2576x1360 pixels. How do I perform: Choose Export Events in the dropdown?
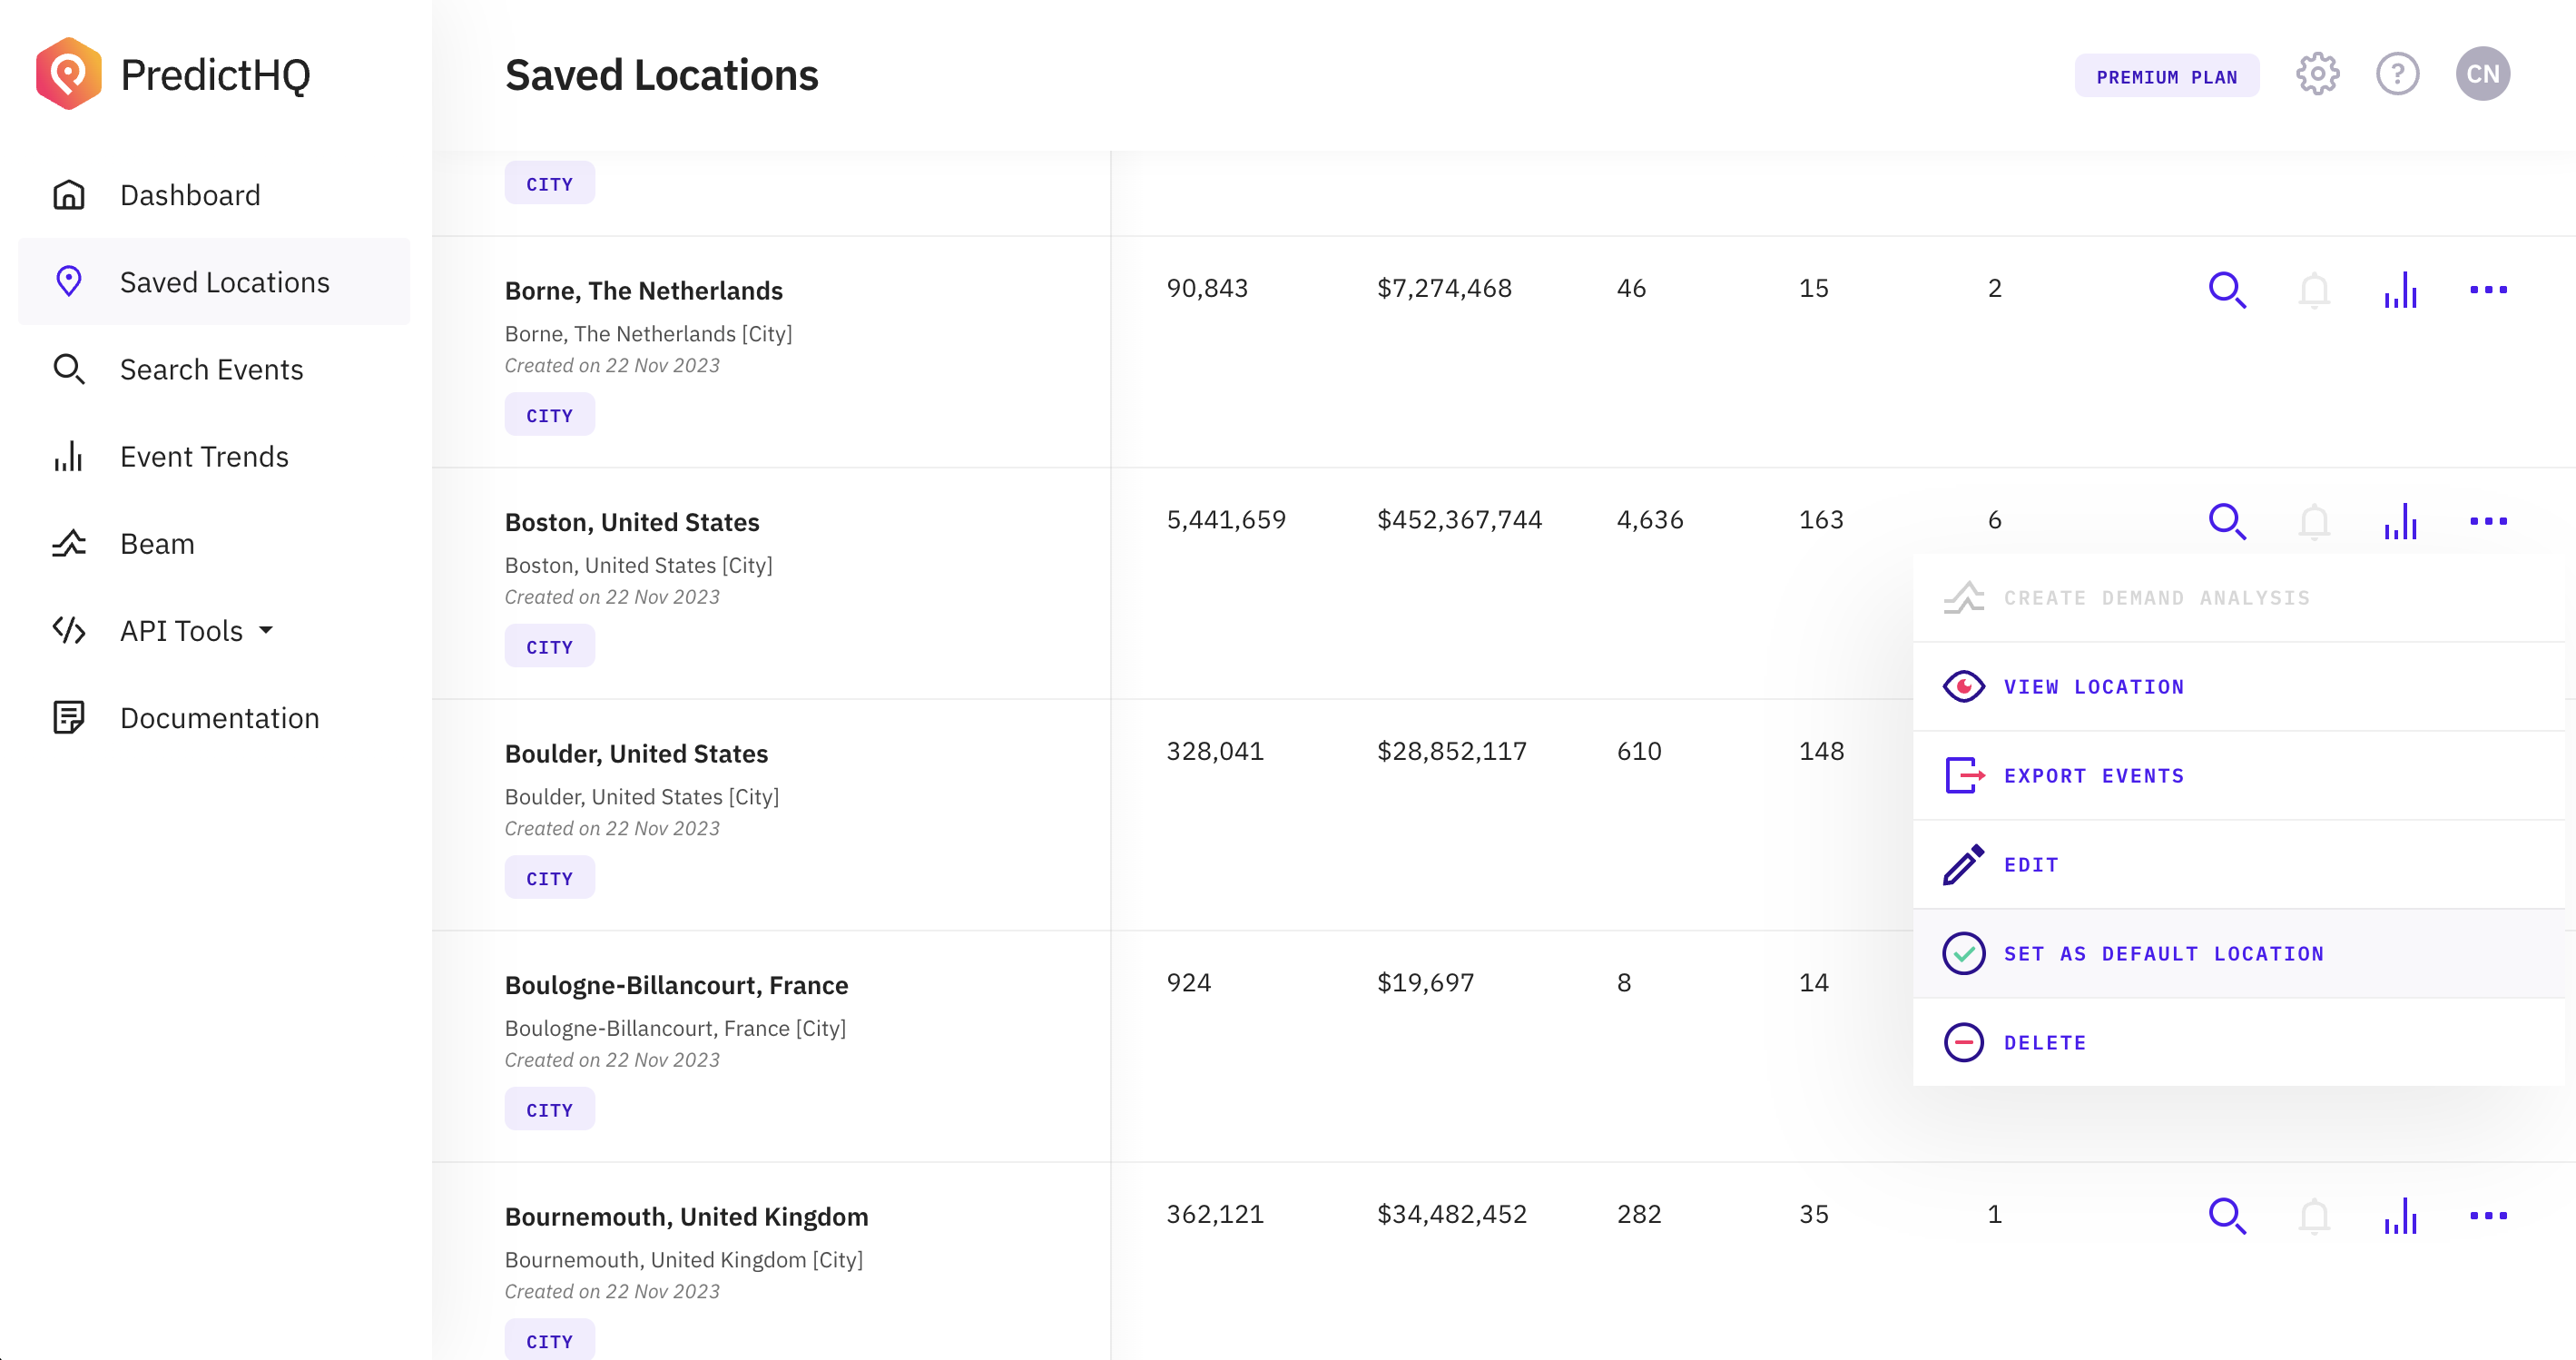(x=2093, y=776)
